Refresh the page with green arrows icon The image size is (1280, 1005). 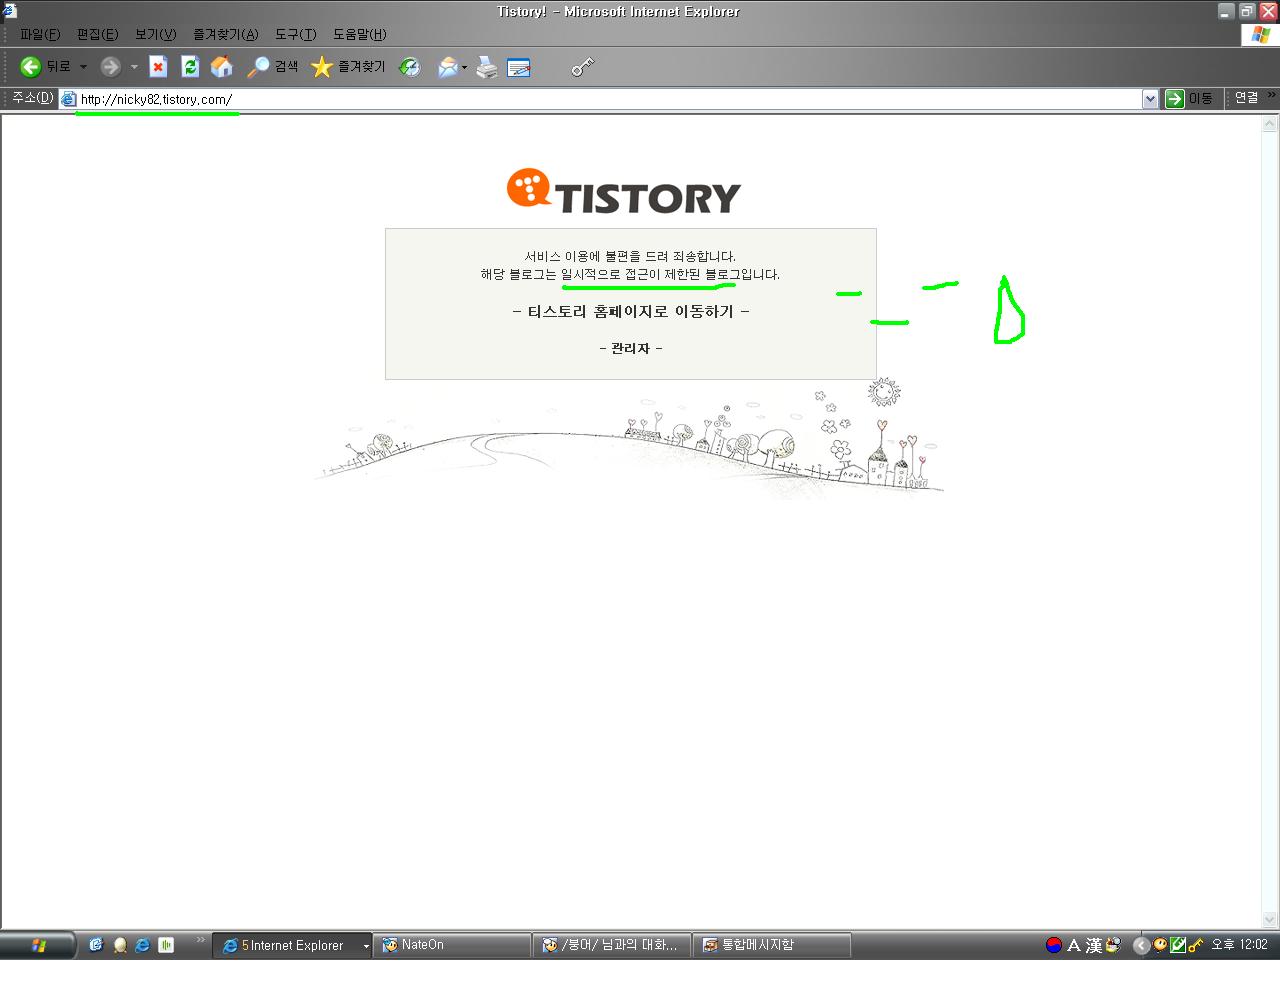pyautogui.click(x=190, y=67)
